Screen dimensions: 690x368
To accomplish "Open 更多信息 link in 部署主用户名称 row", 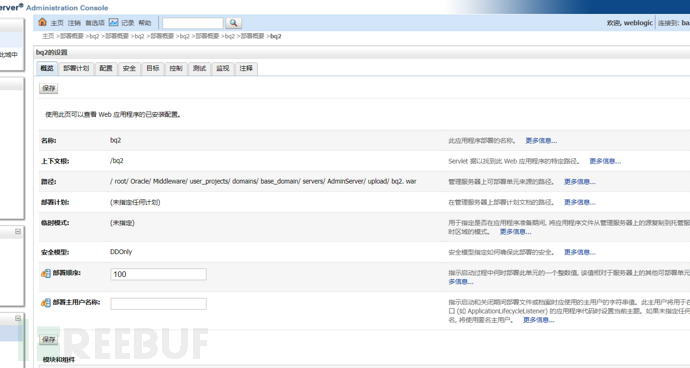I will click(539, 320).
